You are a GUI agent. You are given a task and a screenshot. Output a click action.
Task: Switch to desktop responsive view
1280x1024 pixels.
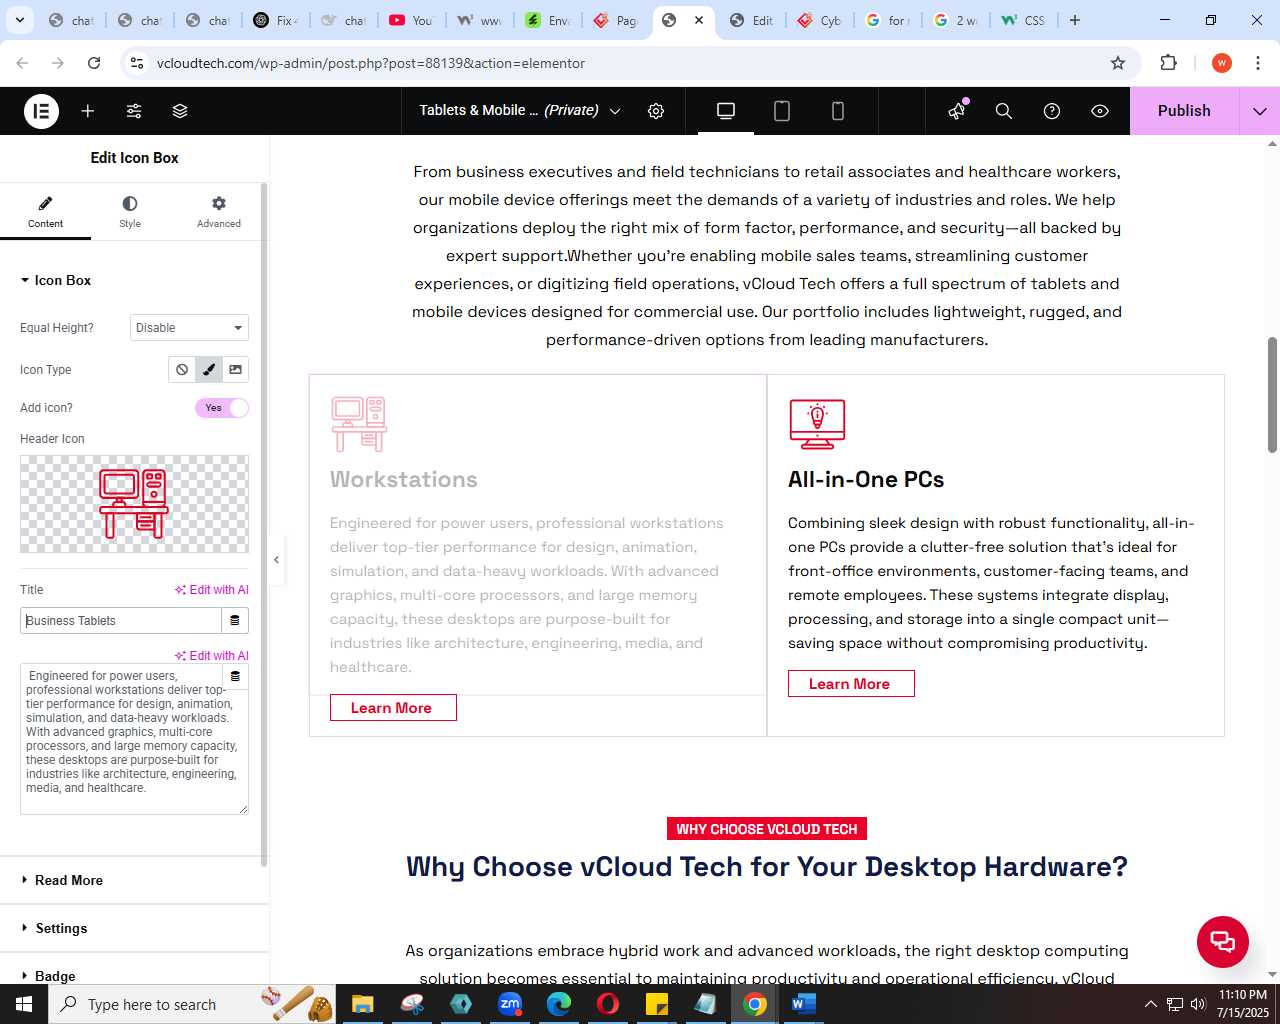[726, 111]
